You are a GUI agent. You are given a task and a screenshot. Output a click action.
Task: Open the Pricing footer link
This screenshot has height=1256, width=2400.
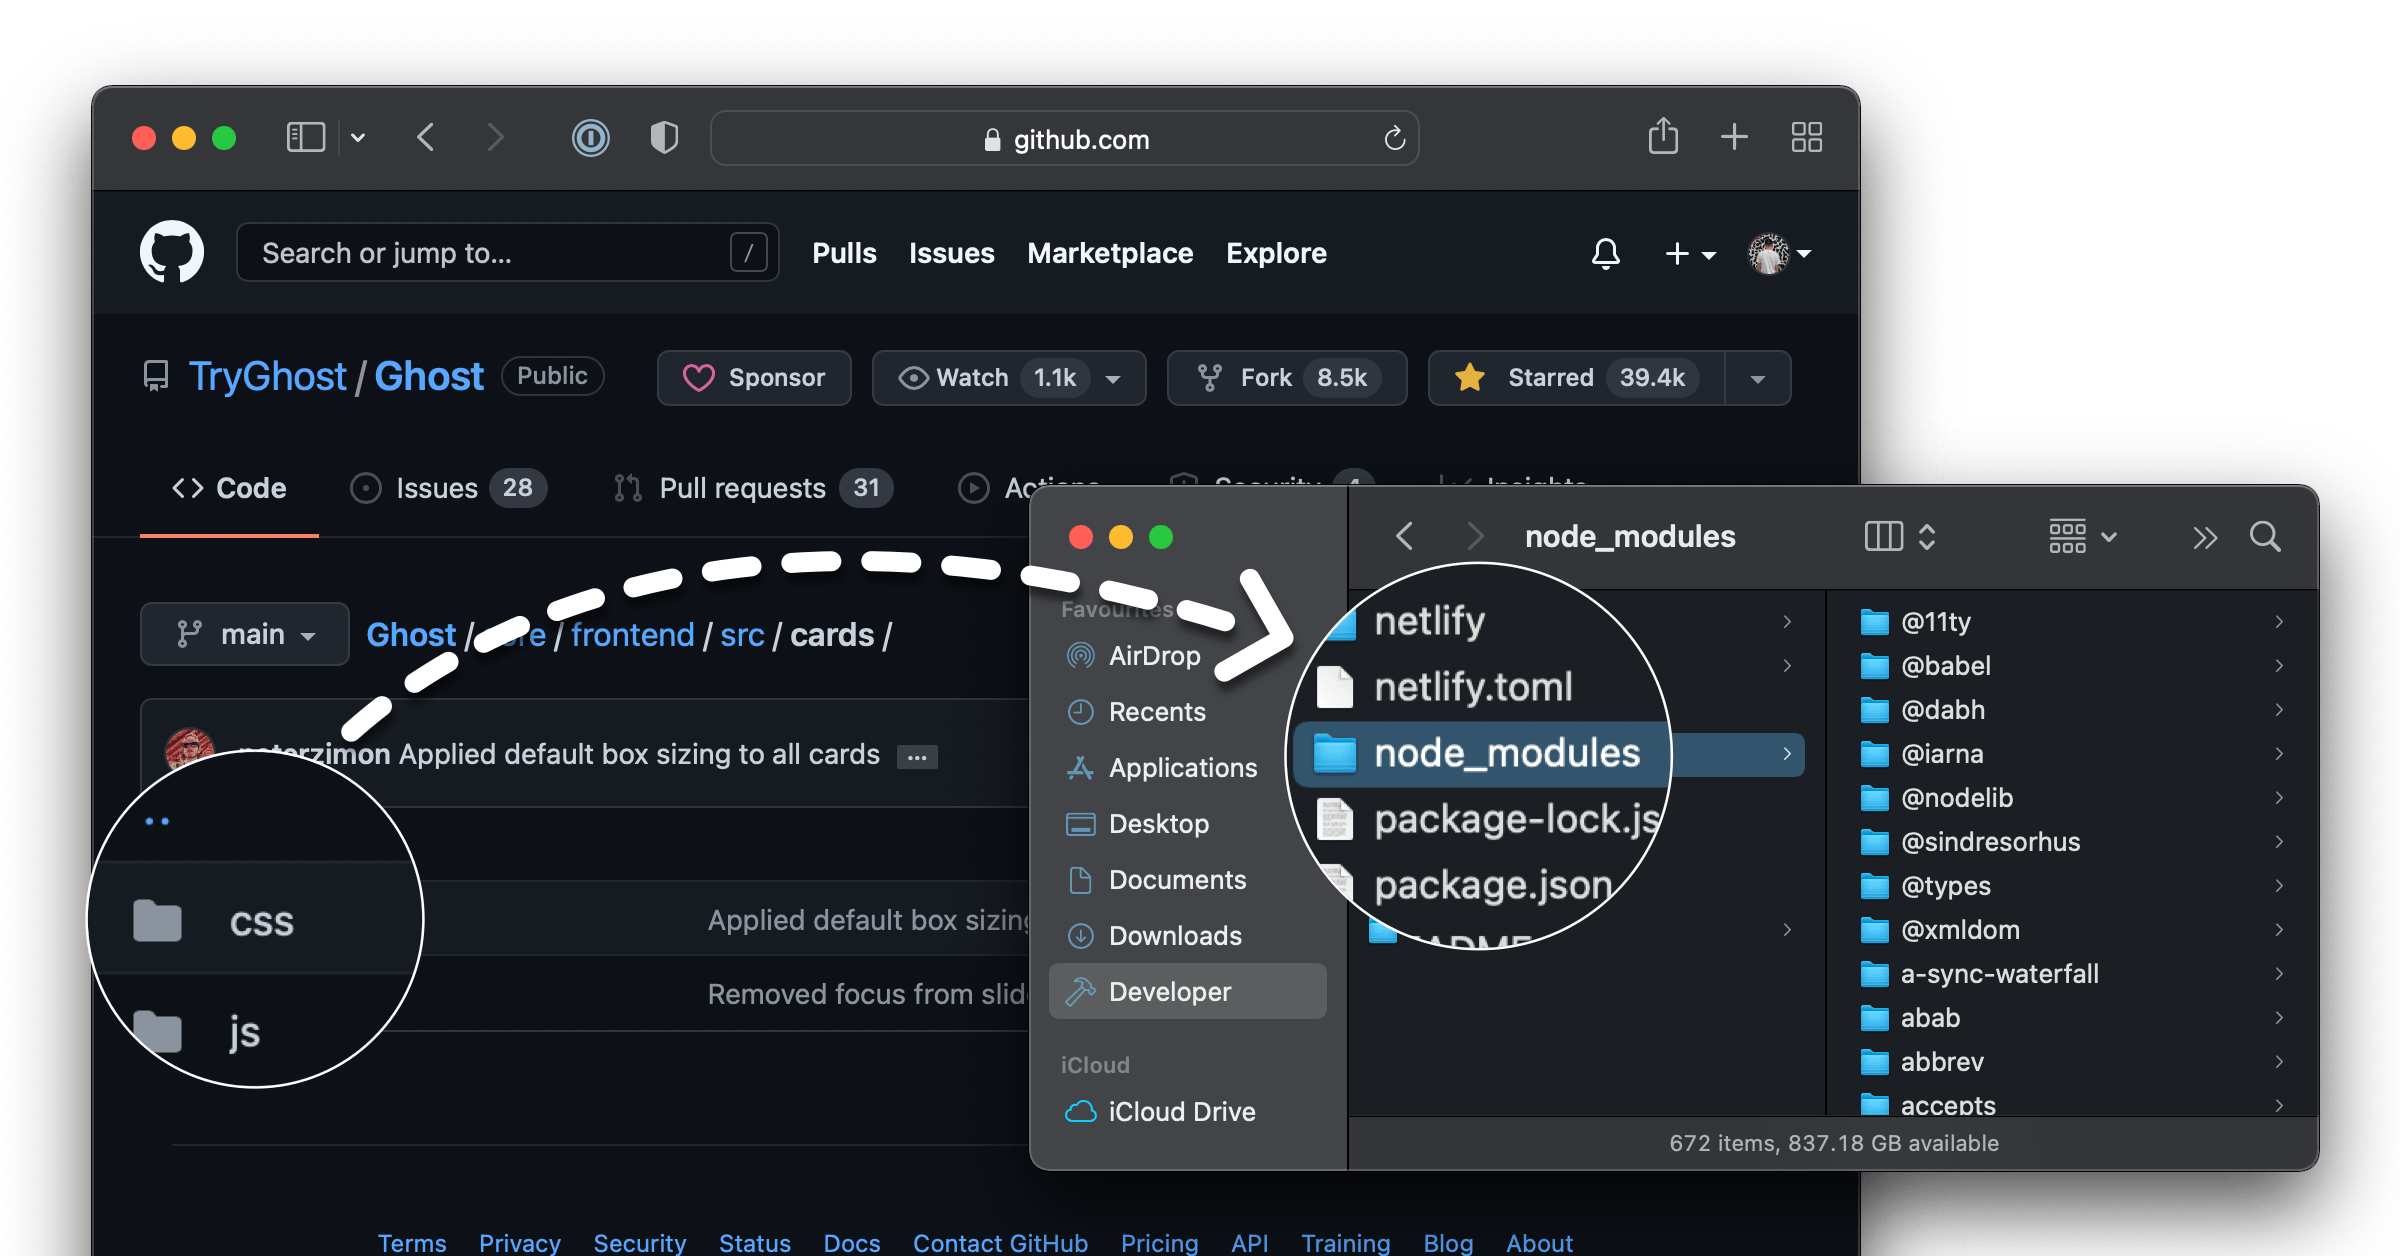tap(1159, 1242)
